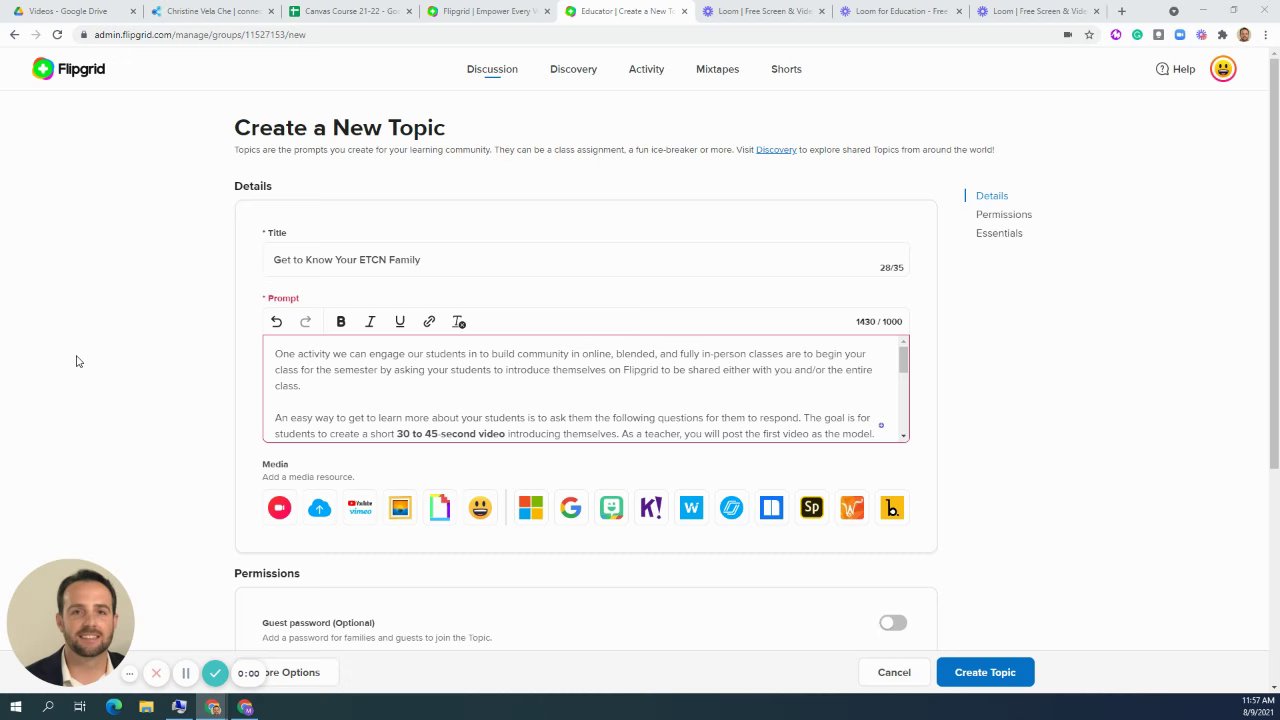Screen dimensions: 1280x720
Task: Click inside the Prompt text area
Action: (582, 389)
